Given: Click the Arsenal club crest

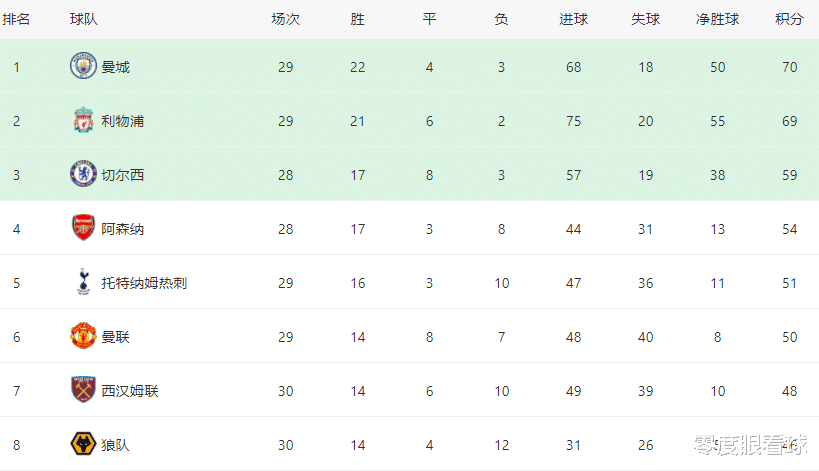Looking at the screenshot, I should [x=83, y=228].
